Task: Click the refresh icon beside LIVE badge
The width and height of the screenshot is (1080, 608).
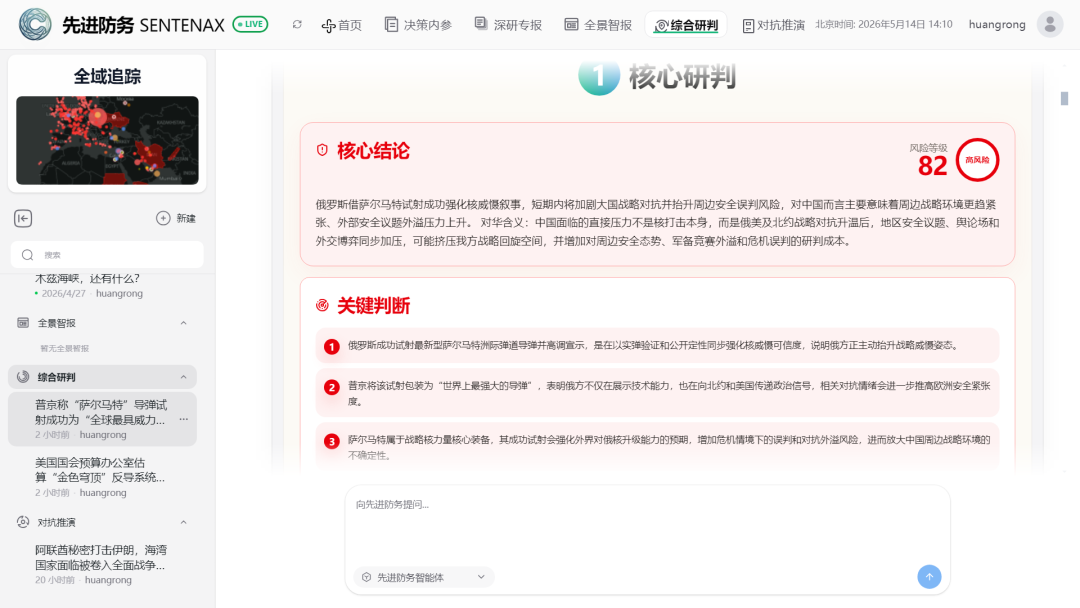Action: pyautogui.click(x=297, y=24)
